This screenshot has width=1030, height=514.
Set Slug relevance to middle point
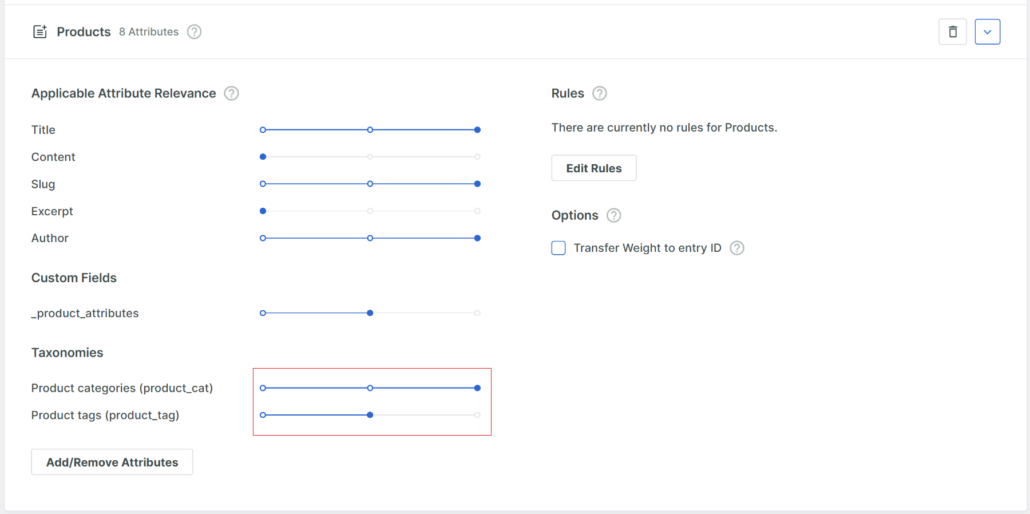point(370,184)
